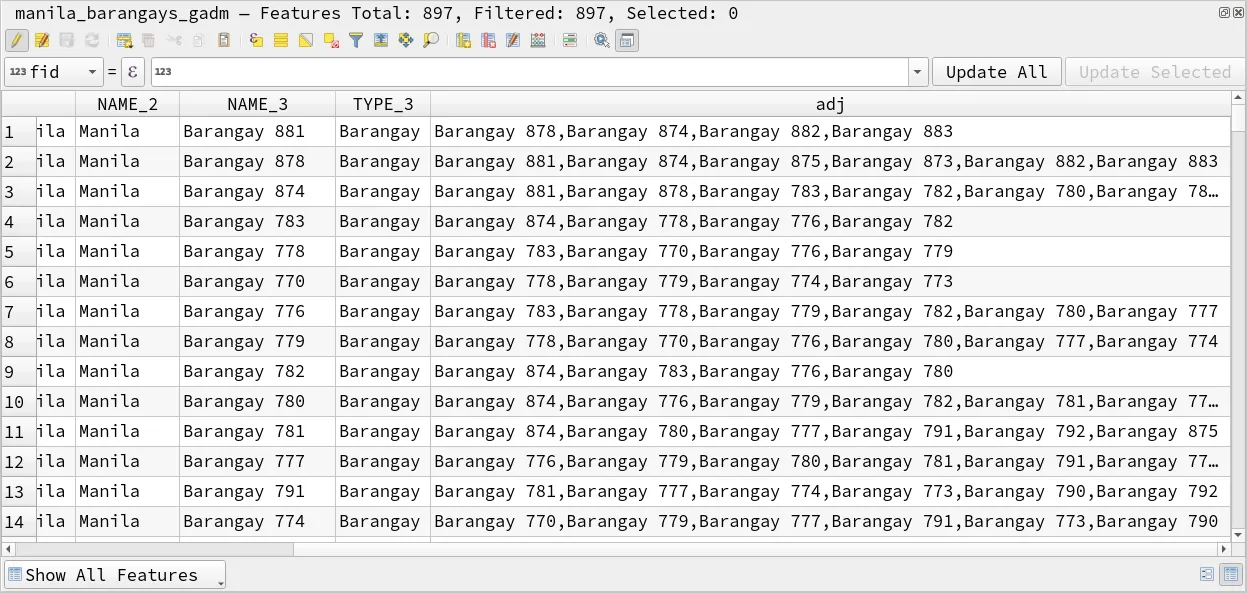The width and height of the screenshot is (1247, 593).
Task: Open the Show All Features filter menu
Action: 115,575
